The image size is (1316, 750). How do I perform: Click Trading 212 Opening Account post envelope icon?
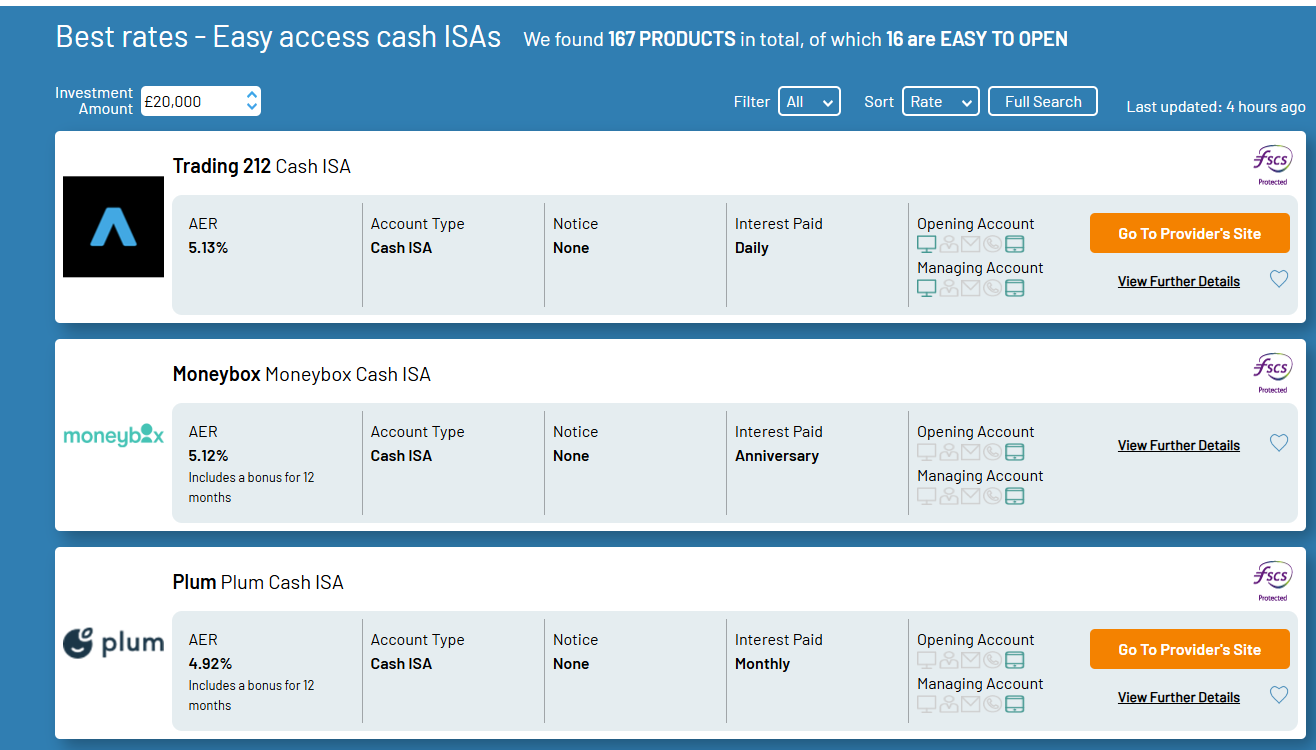click(971, 244)
